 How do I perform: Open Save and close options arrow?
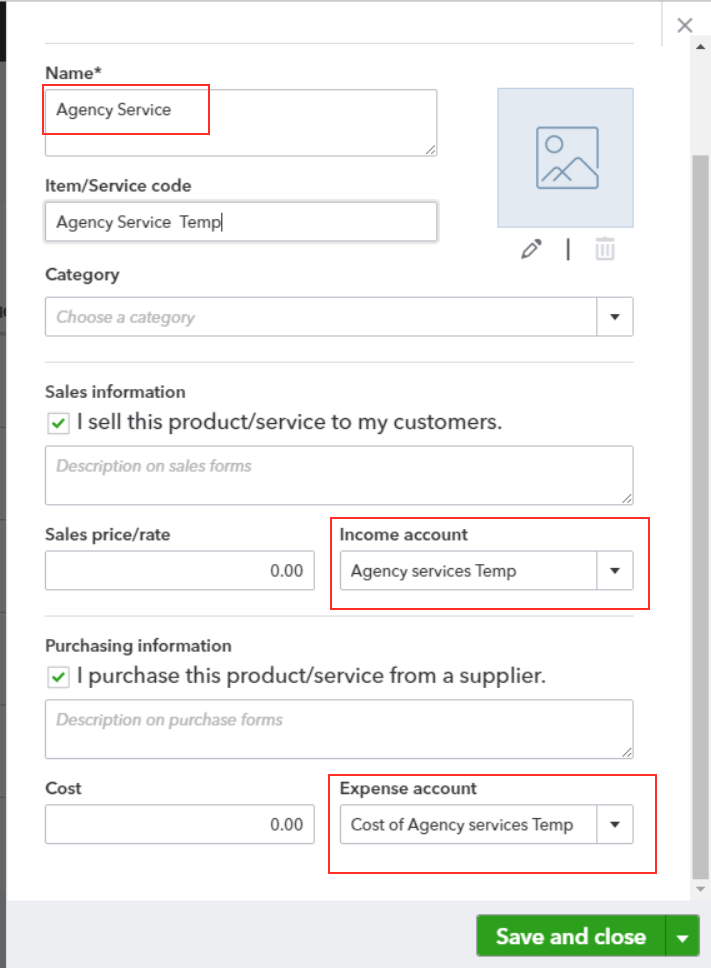click(682, 937)
